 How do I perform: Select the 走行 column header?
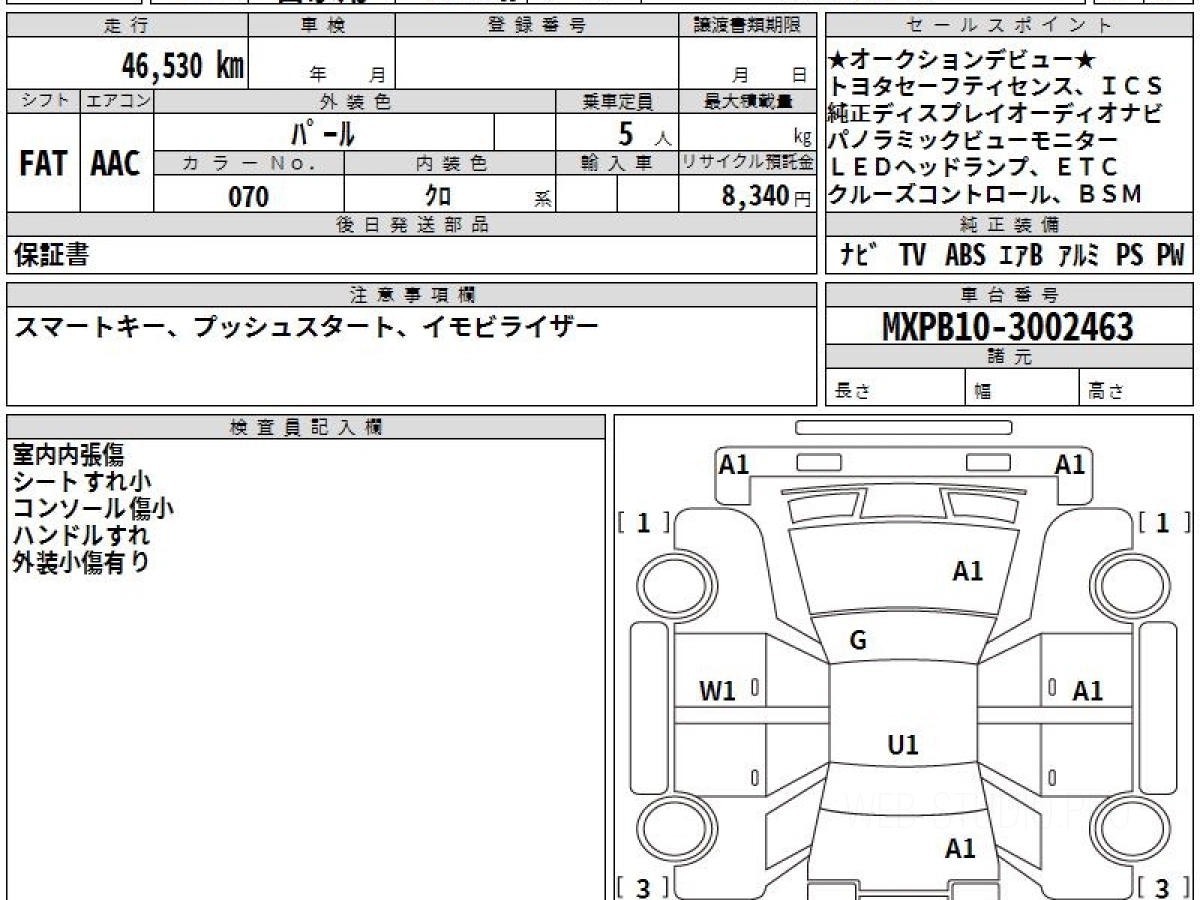(x=127, y=26)
